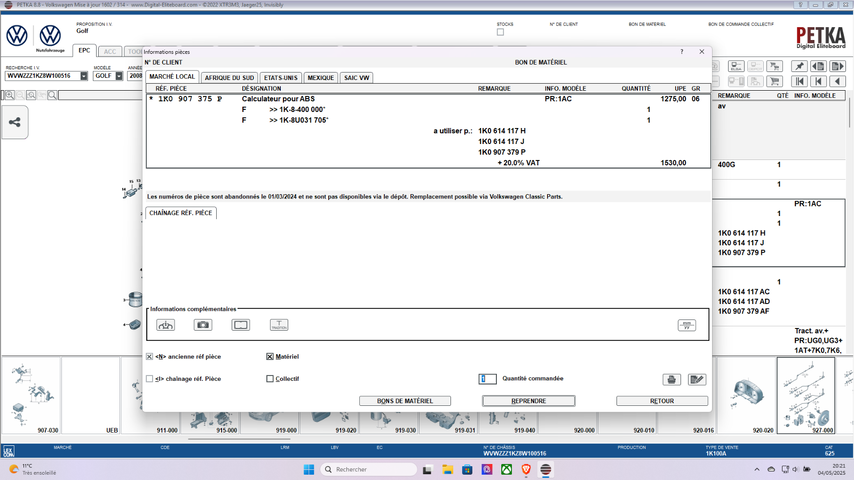854x480 pixels.
Task: Click the Windows taskbar Rechercher box
Action: [x=369, y=469]
